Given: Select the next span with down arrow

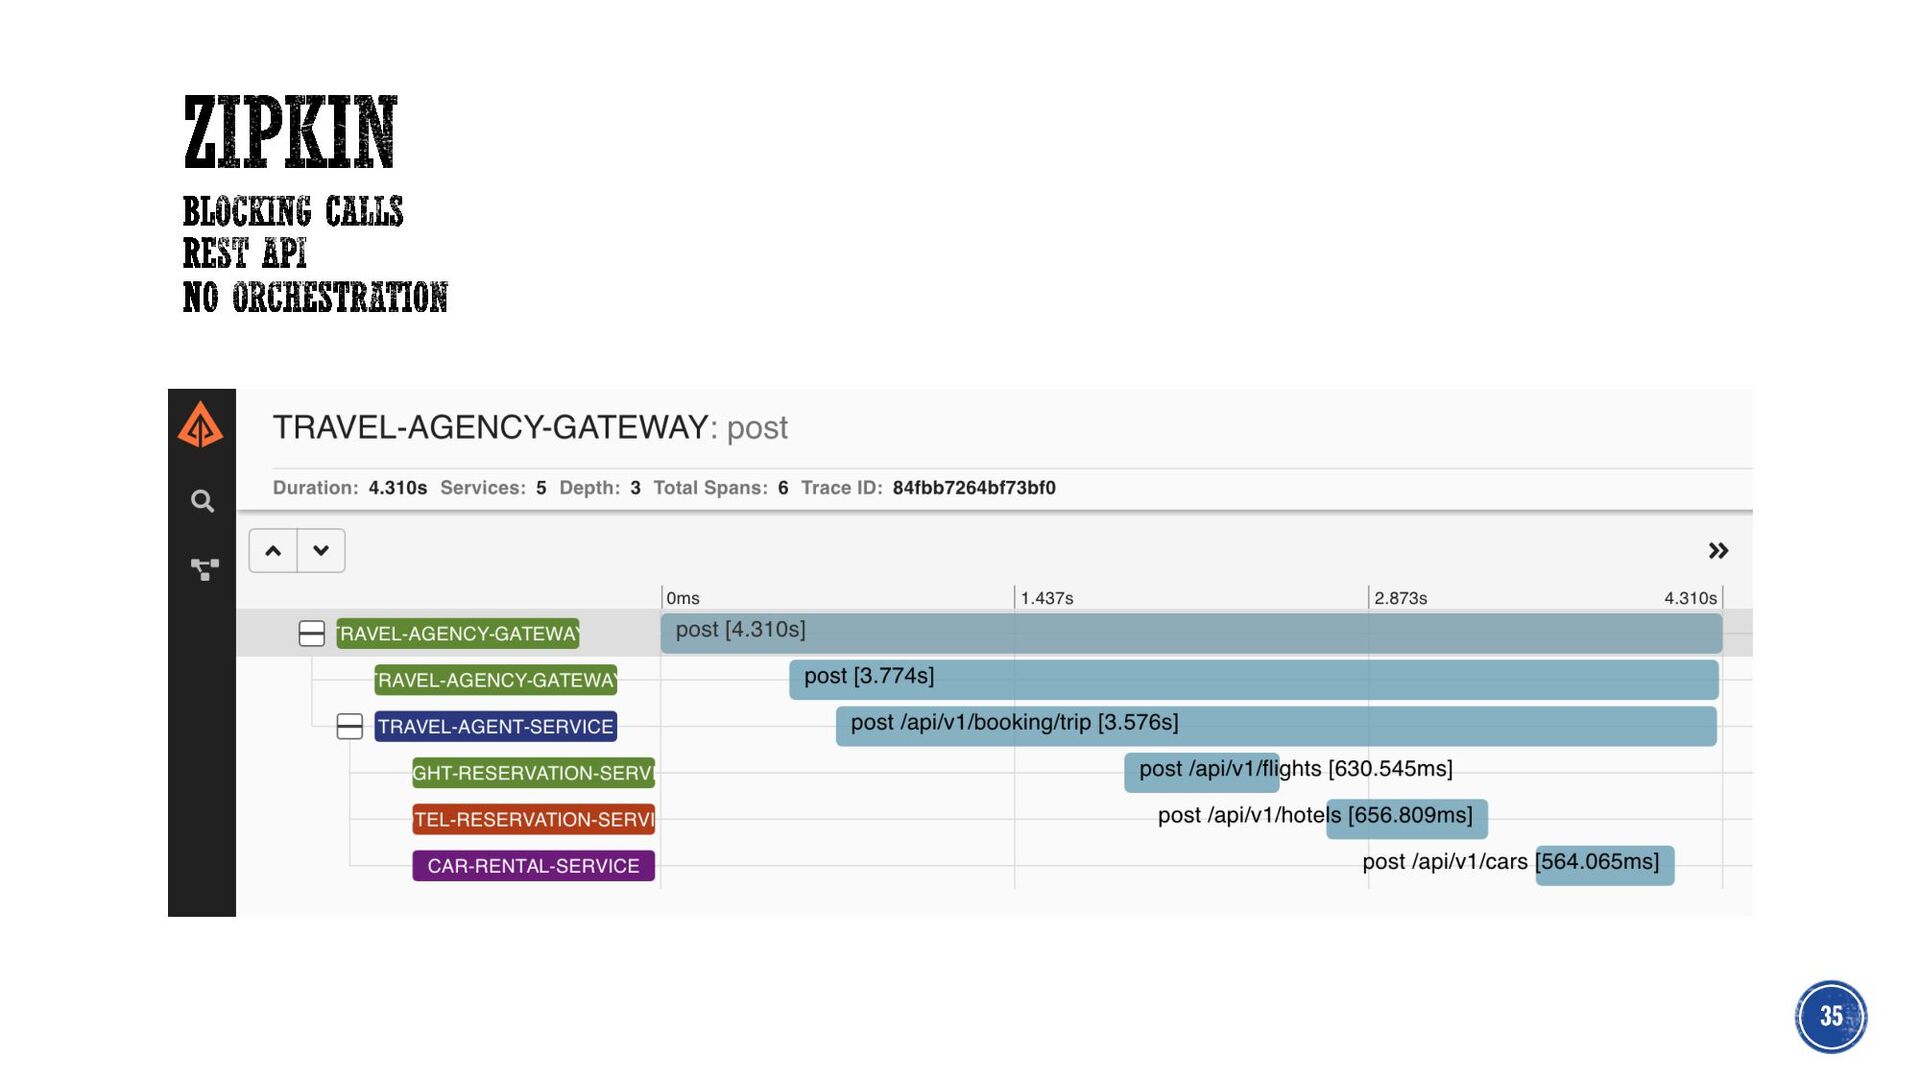Looking at the screenshot, I should pyautogui.click(x=321, y=551).
